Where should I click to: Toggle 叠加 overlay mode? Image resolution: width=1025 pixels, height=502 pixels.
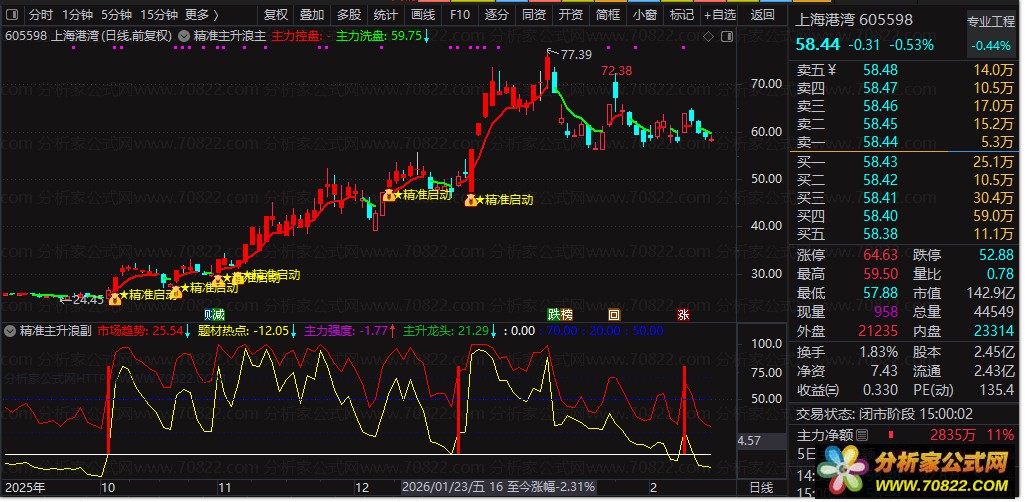coord(312,14)
